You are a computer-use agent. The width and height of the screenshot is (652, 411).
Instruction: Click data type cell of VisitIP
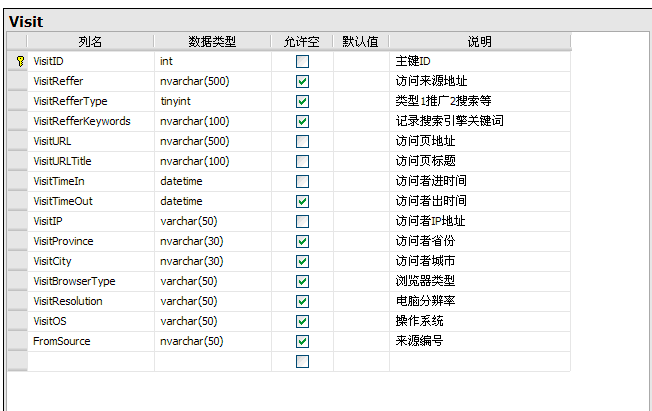tap(213, 221)
